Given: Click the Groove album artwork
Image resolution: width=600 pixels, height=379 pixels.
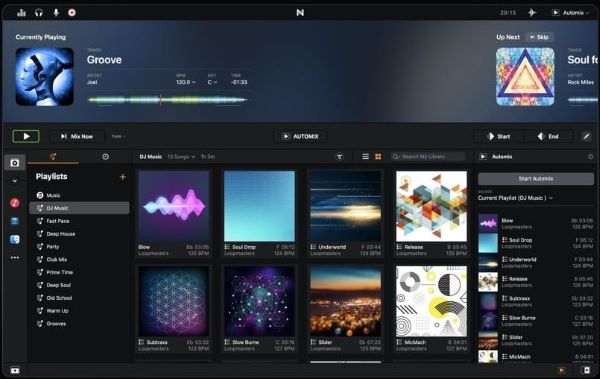Looking at the screenshot, I should (45, 77).
